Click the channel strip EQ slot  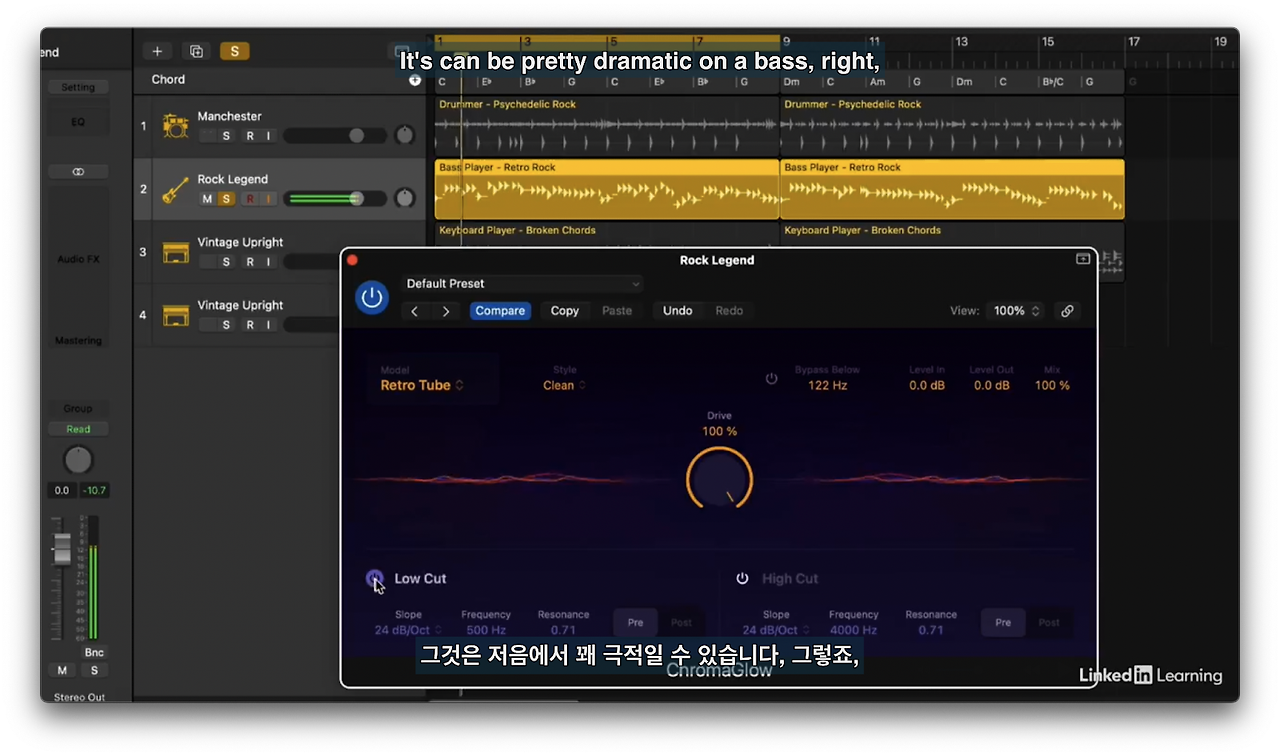click(78, 122)
